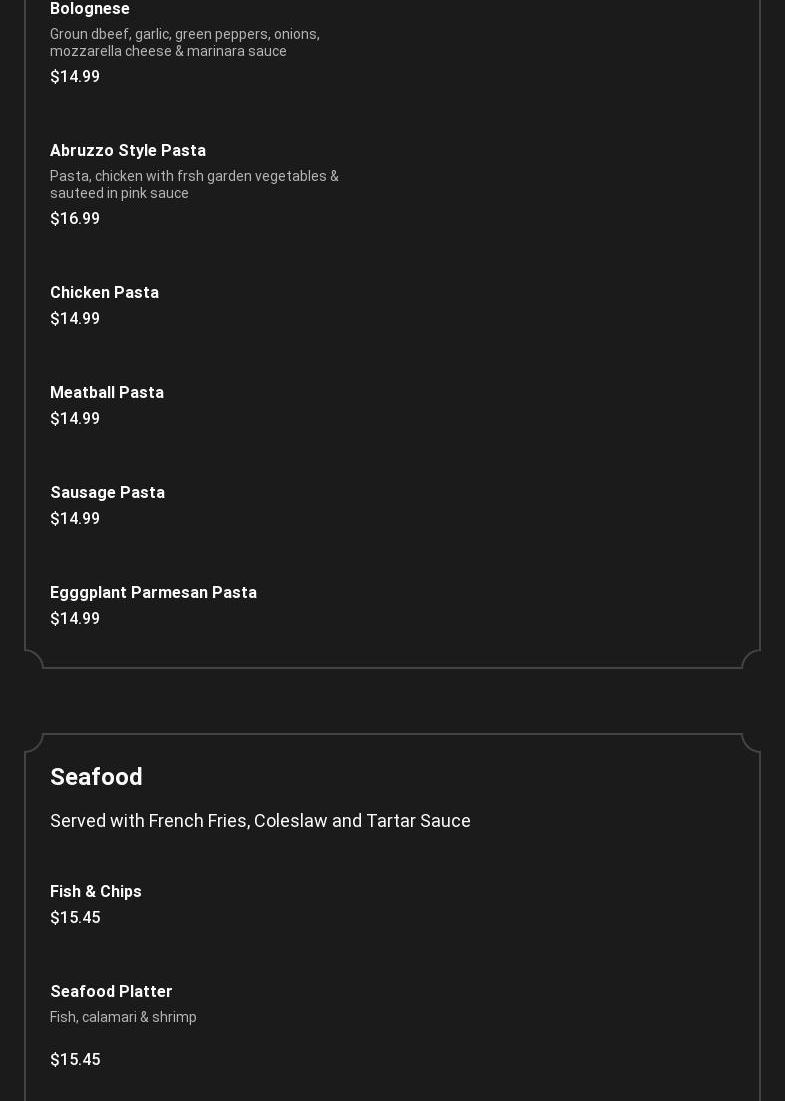
Task: Click the Egggplant Parmesan Pasta price
Action: 75,619
